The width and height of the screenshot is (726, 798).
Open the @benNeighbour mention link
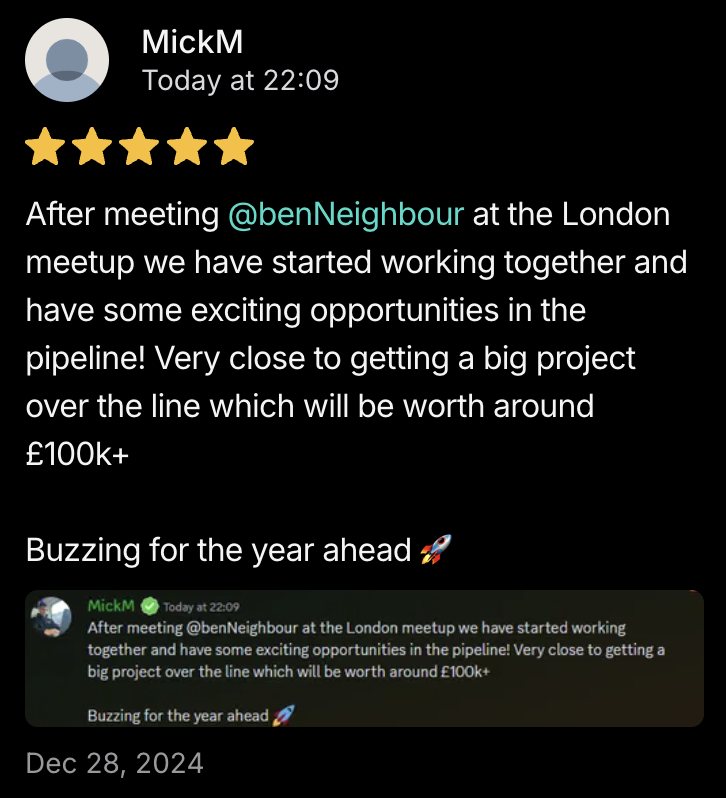coord(346,214)
